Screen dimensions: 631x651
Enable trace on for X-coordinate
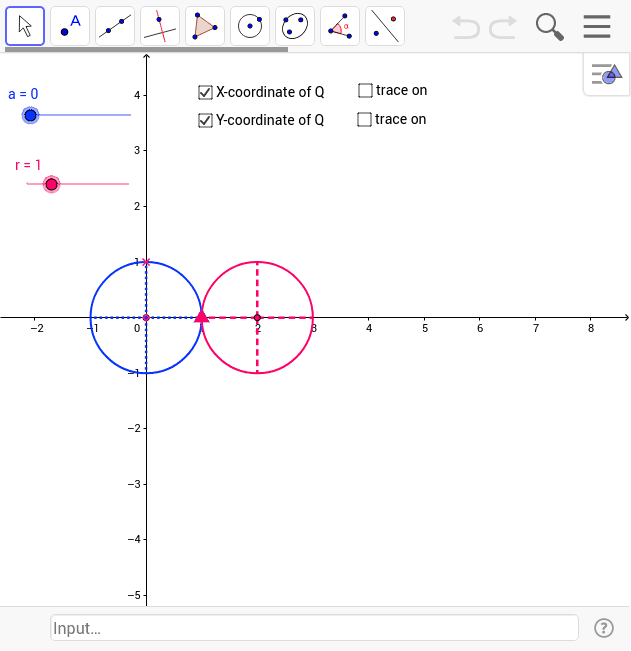coord(365,91)
